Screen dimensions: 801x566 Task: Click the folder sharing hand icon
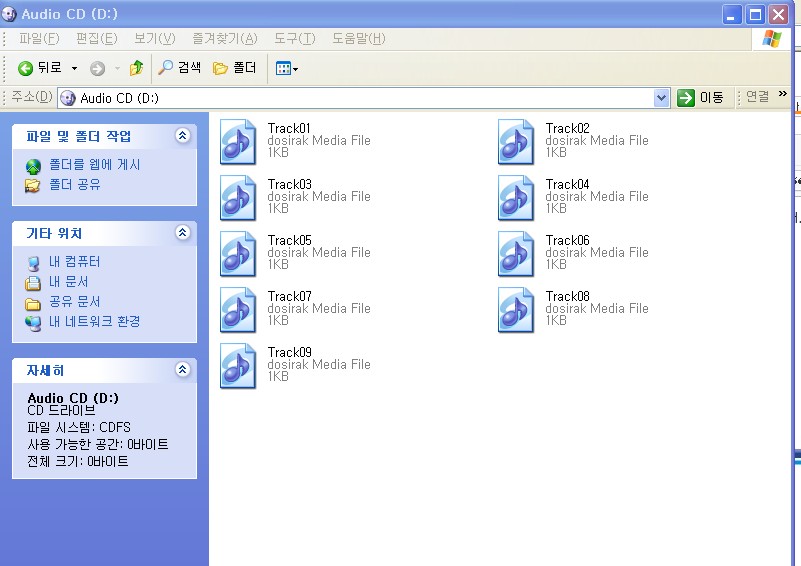click(x=33, y=185)
